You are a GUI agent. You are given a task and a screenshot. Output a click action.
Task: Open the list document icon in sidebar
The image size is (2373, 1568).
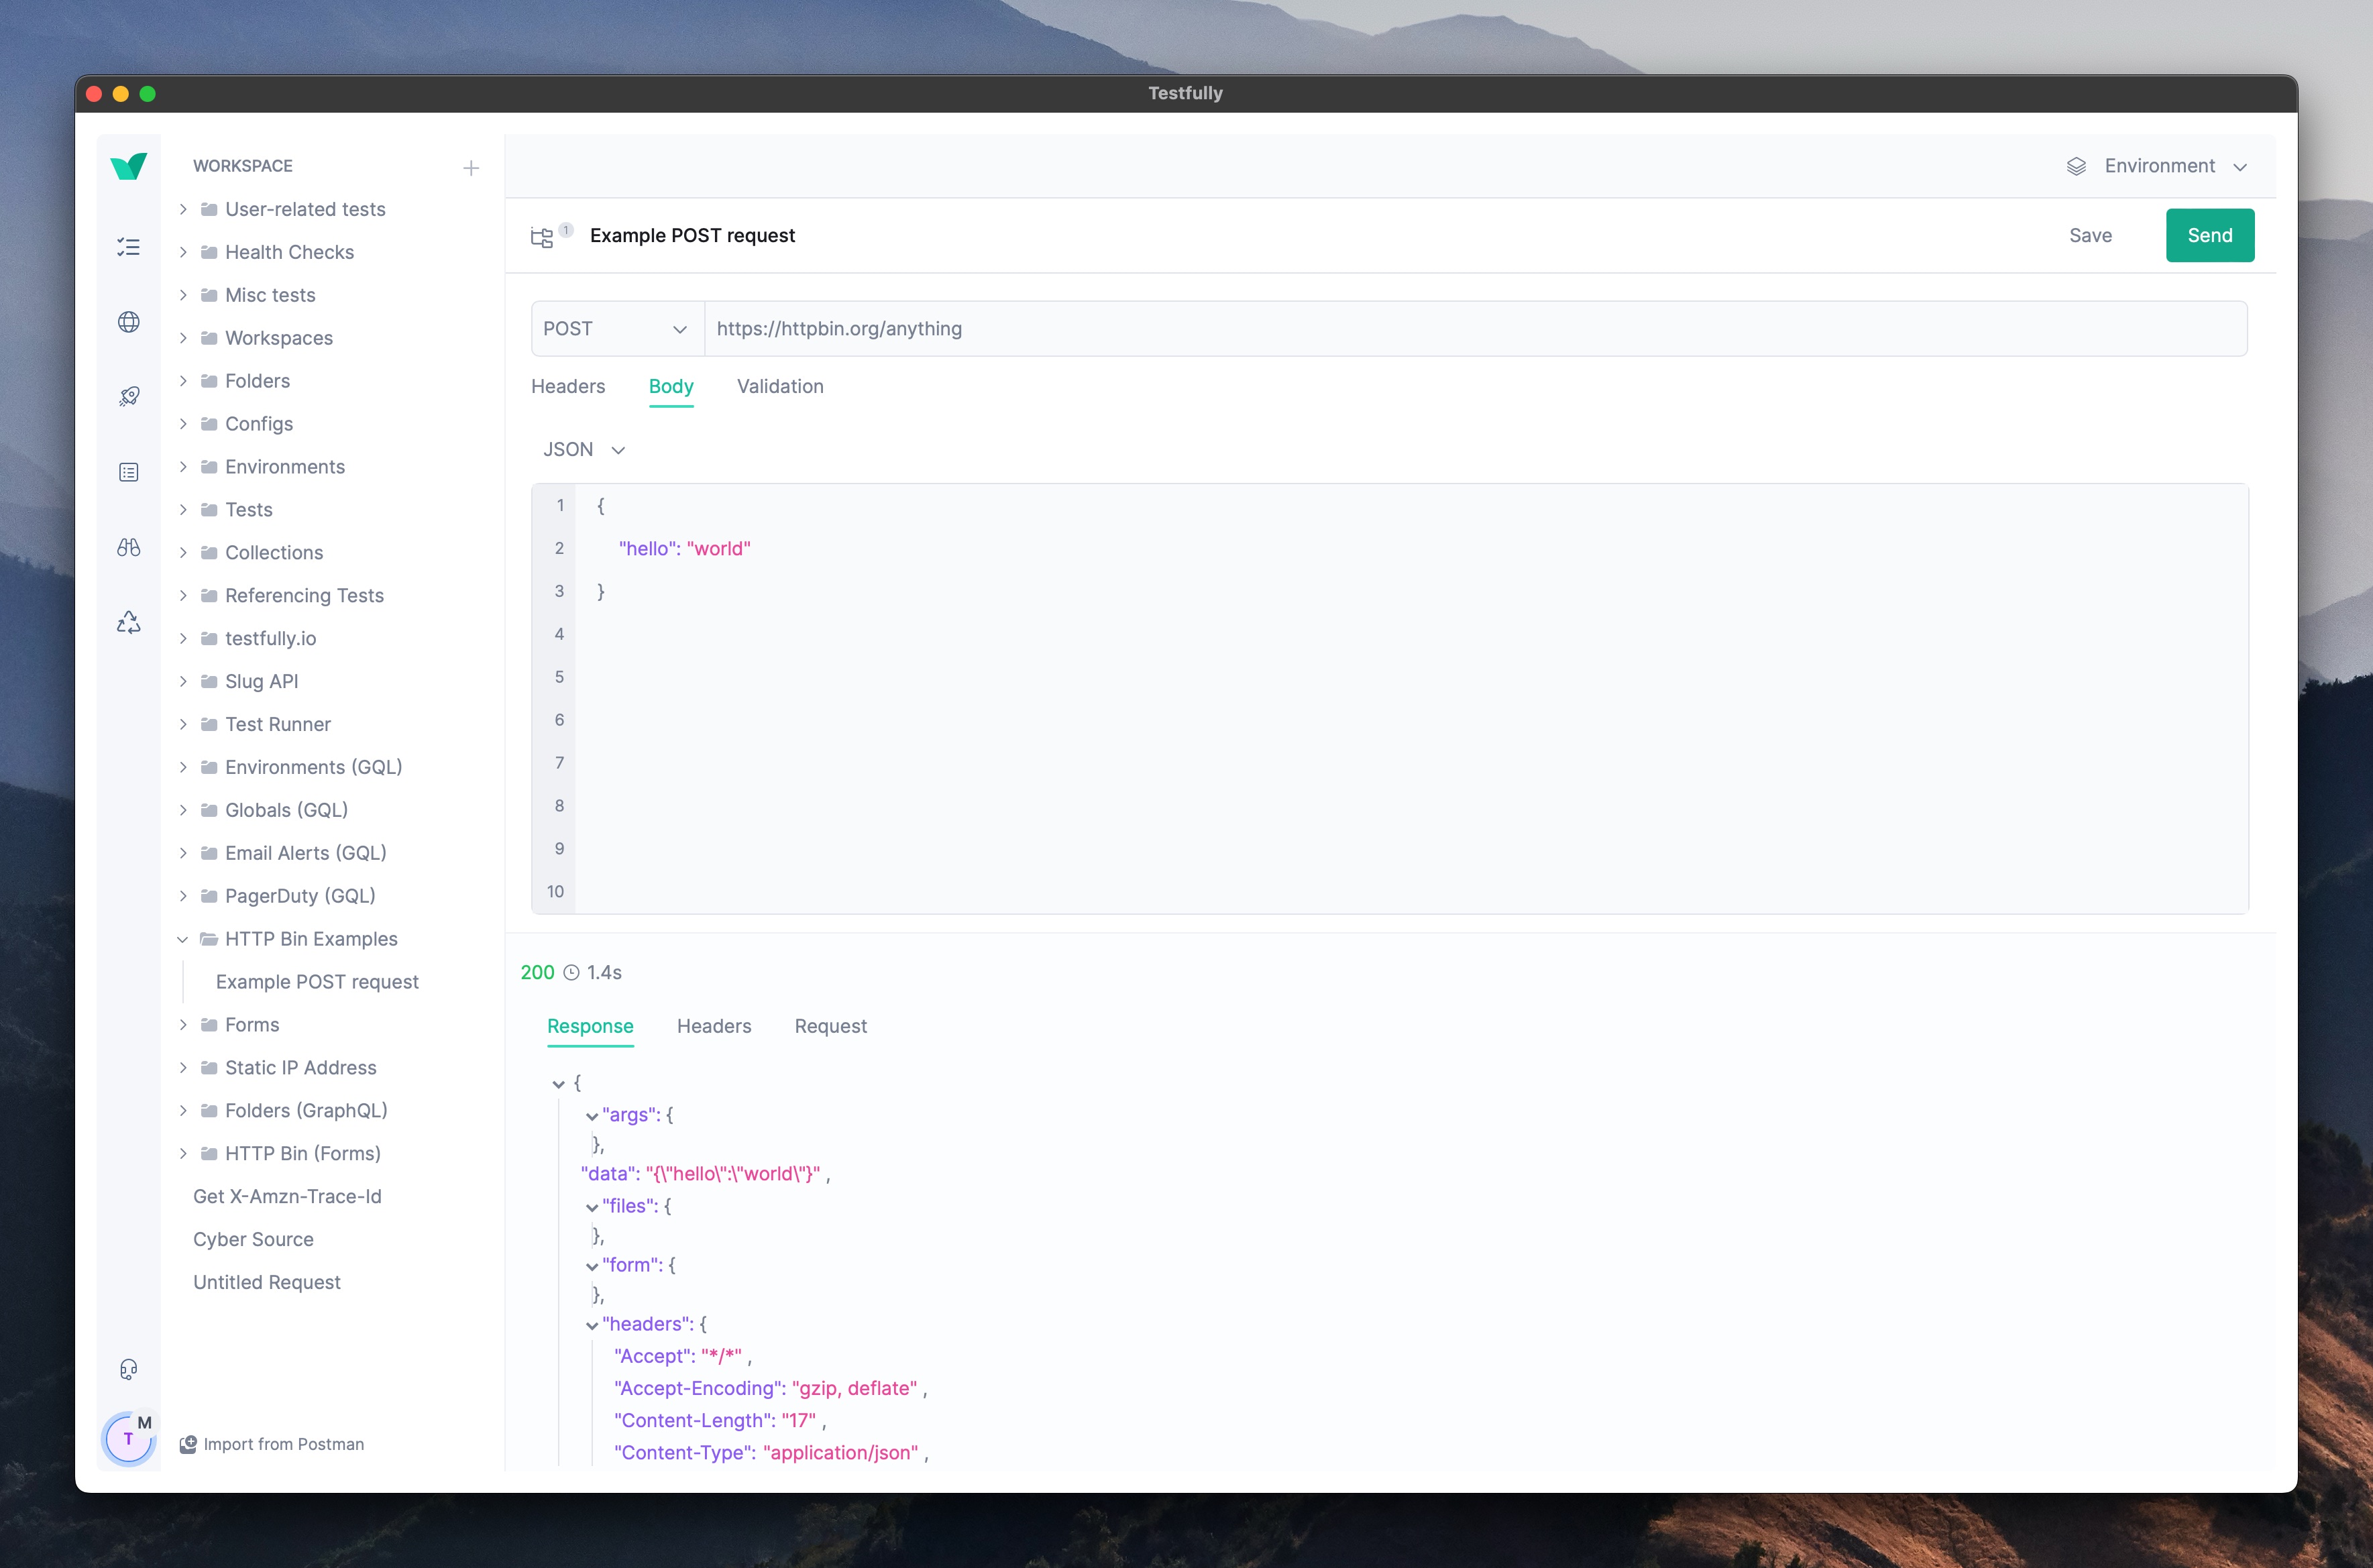129,472
